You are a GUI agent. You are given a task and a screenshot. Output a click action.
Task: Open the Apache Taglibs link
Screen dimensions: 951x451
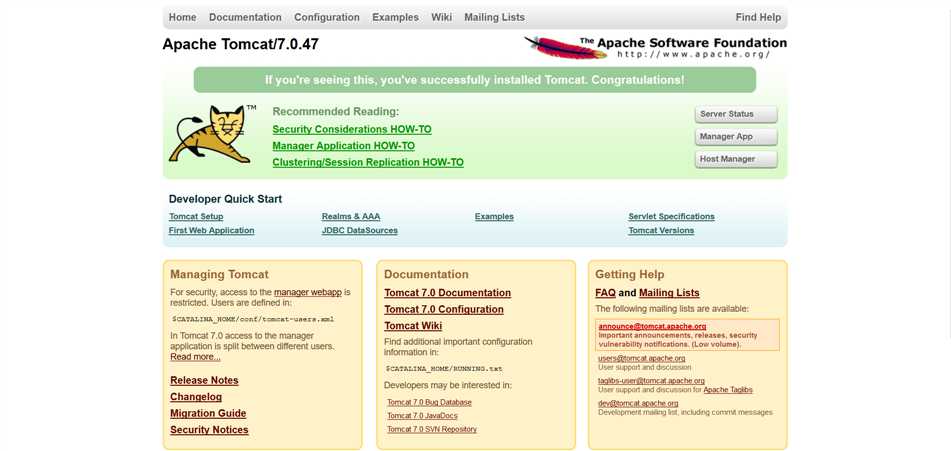coord(728,390)
